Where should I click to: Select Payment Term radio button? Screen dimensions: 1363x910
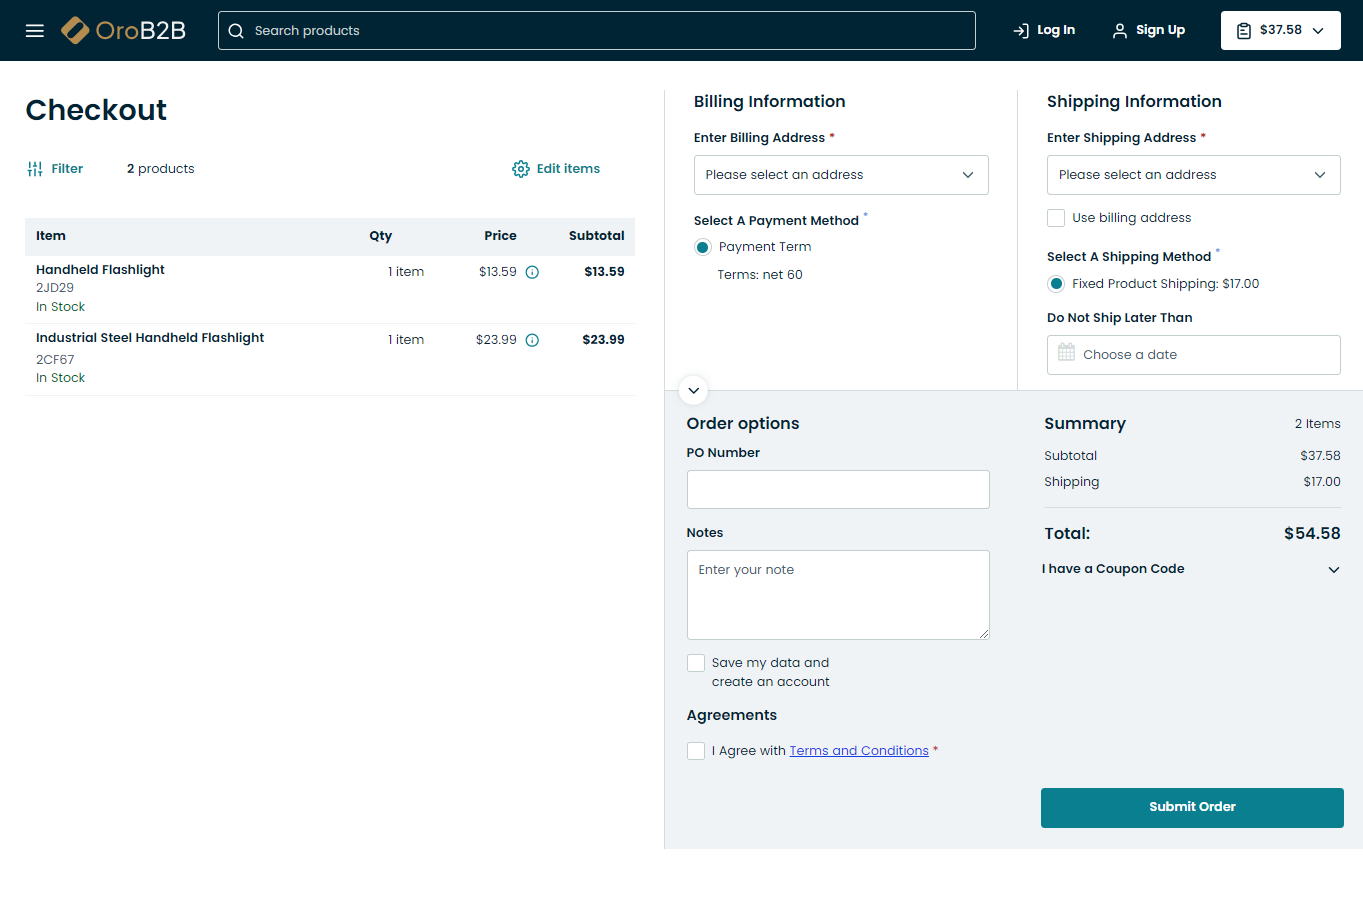[x=703, y=247]
